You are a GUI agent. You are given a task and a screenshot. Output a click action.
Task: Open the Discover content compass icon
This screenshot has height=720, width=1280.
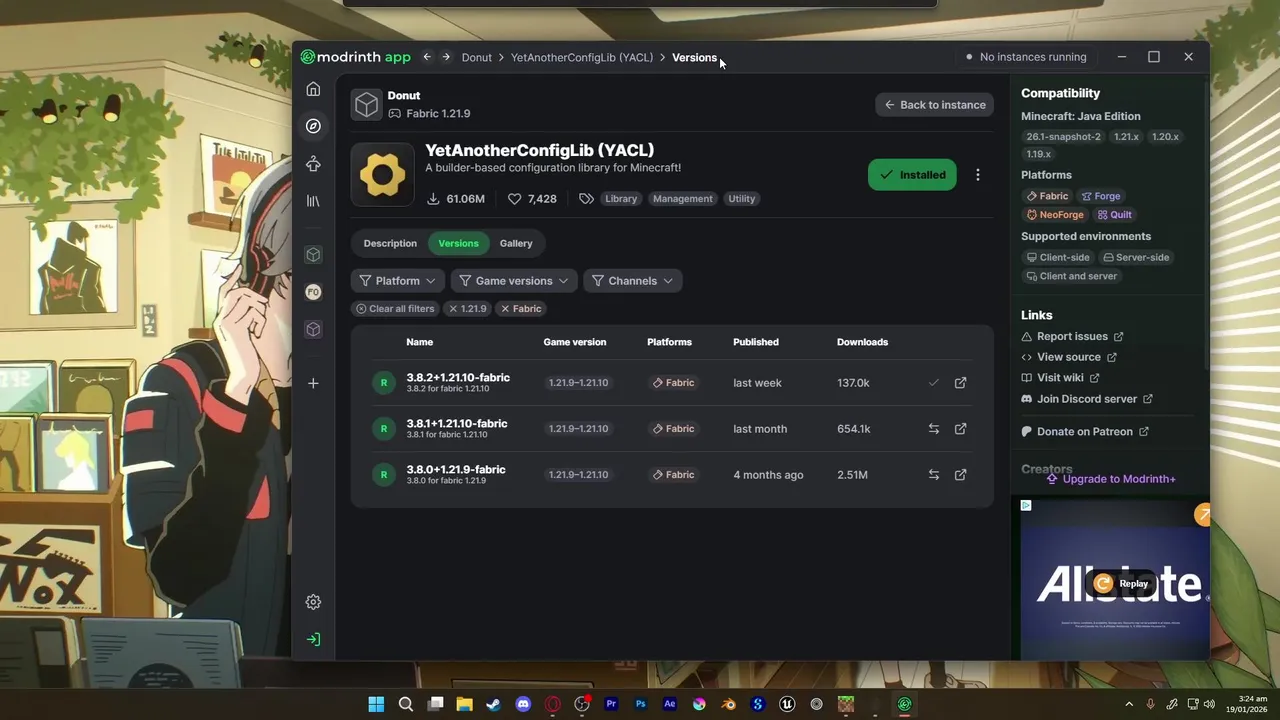coord(313,126)
